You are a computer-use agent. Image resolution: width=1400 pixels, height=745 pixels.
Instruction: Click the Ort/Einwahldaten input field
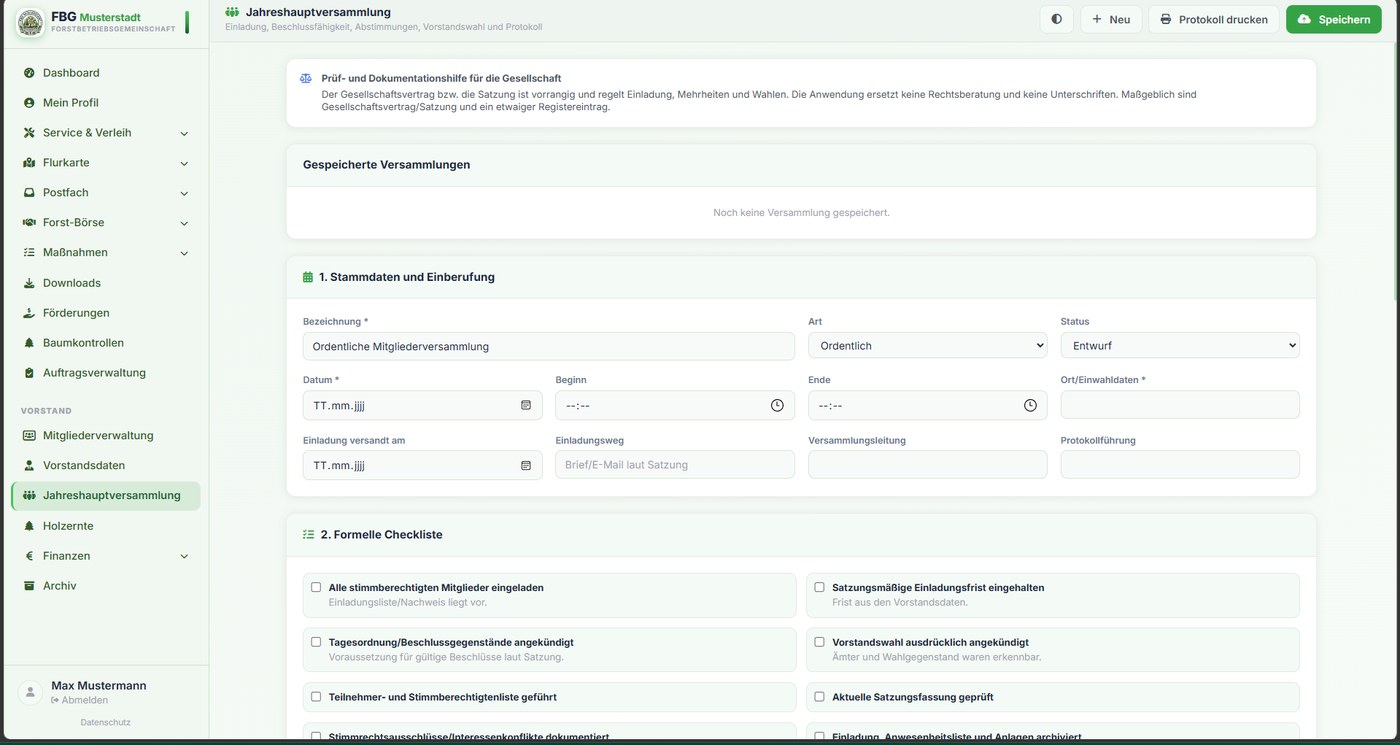point(1180,405)
